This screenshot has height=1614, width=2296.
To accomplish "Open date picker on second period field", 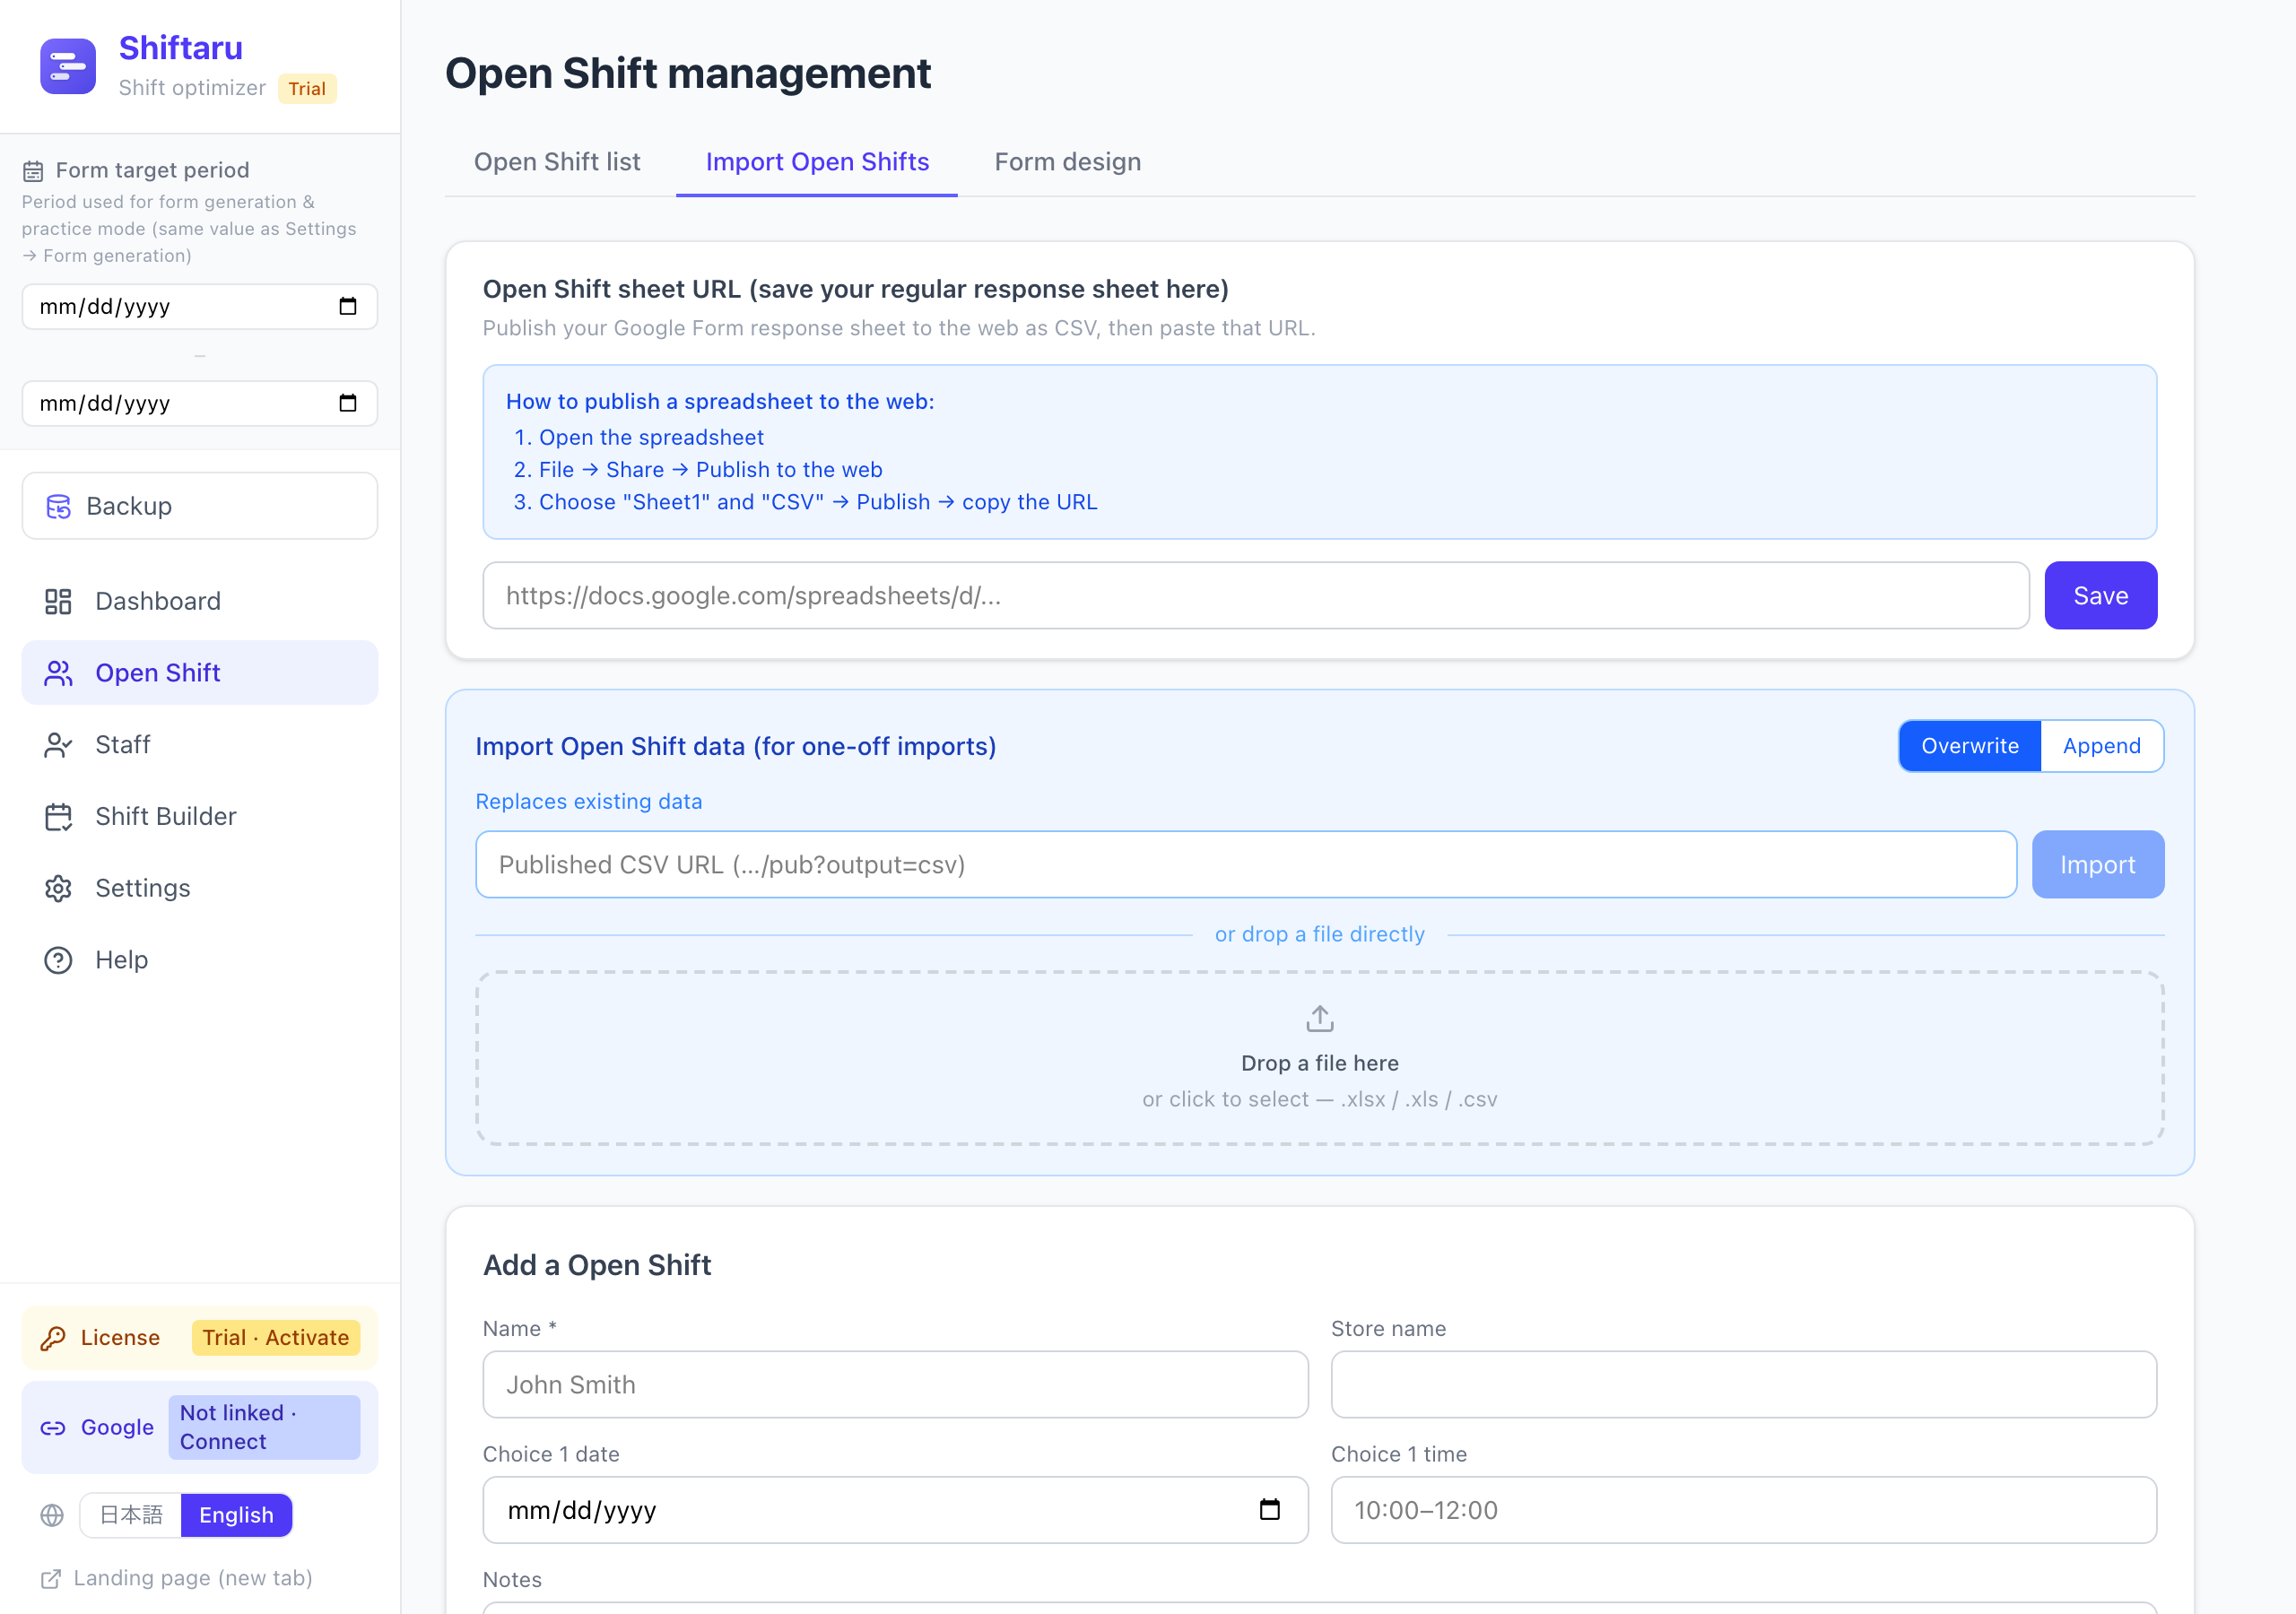I will [347, 403].
